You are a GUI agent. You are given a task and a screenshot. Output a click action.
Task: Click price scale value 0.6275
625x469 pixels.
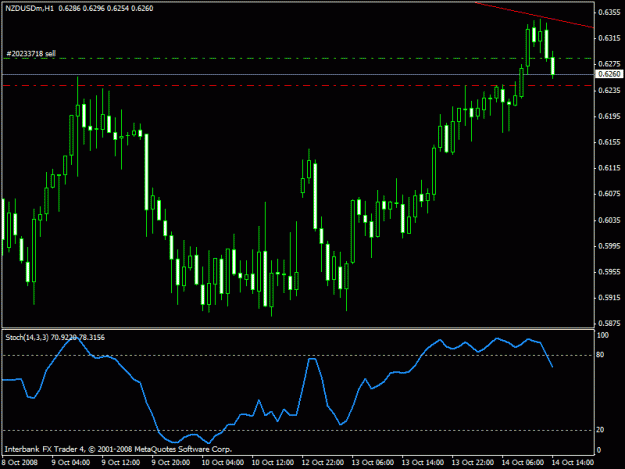click(609, 64)
